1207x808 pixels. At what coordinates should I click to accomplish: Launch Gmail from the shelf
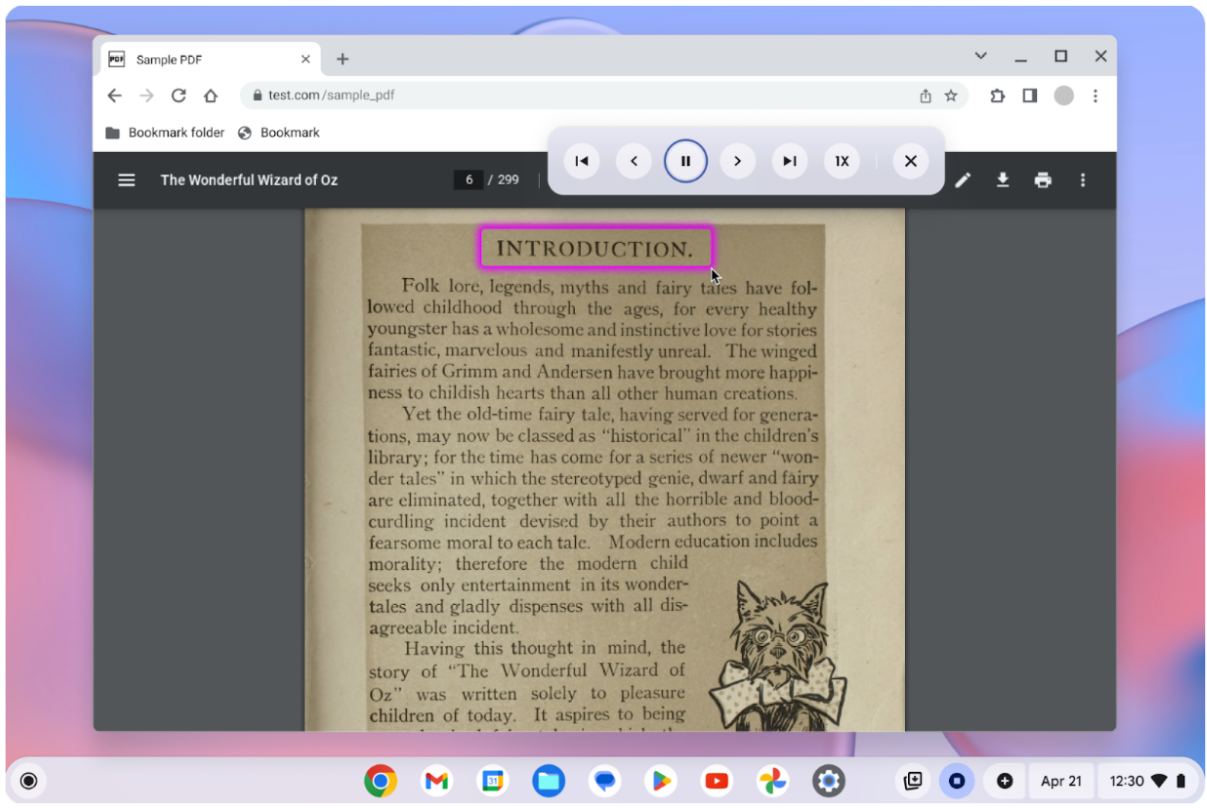point(436,781)
